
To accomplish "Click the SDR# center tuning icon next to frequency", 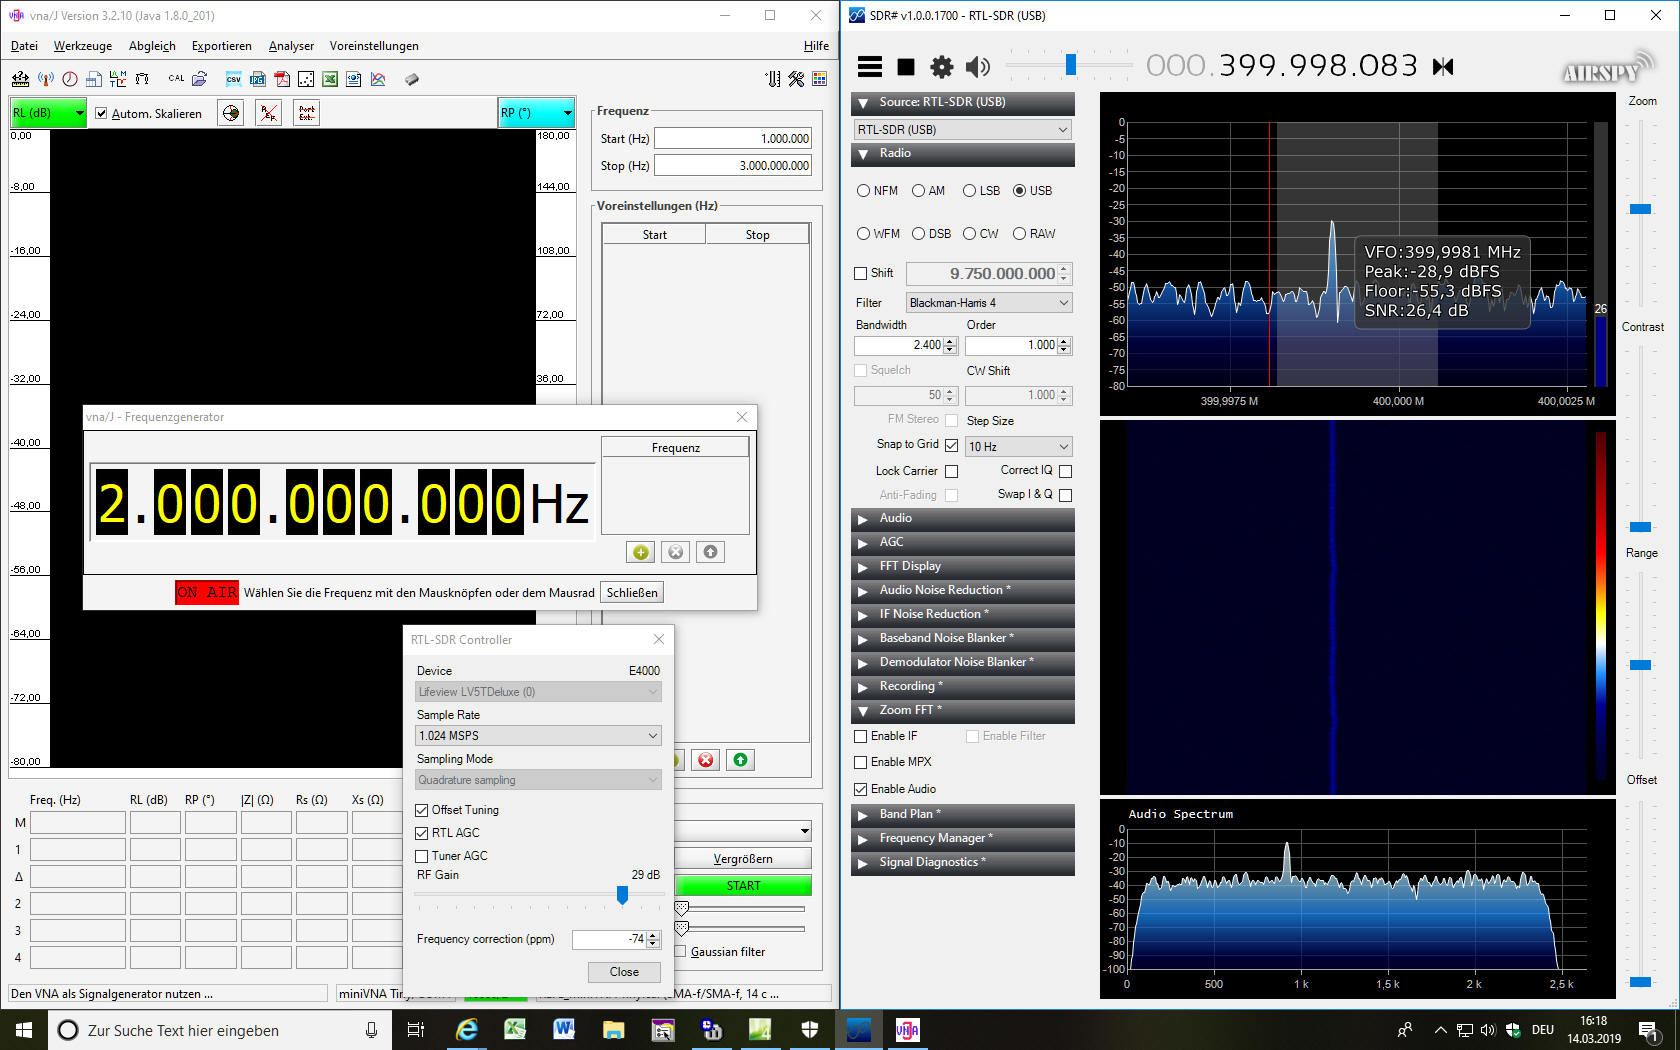I will click(x=1443, y=67).
